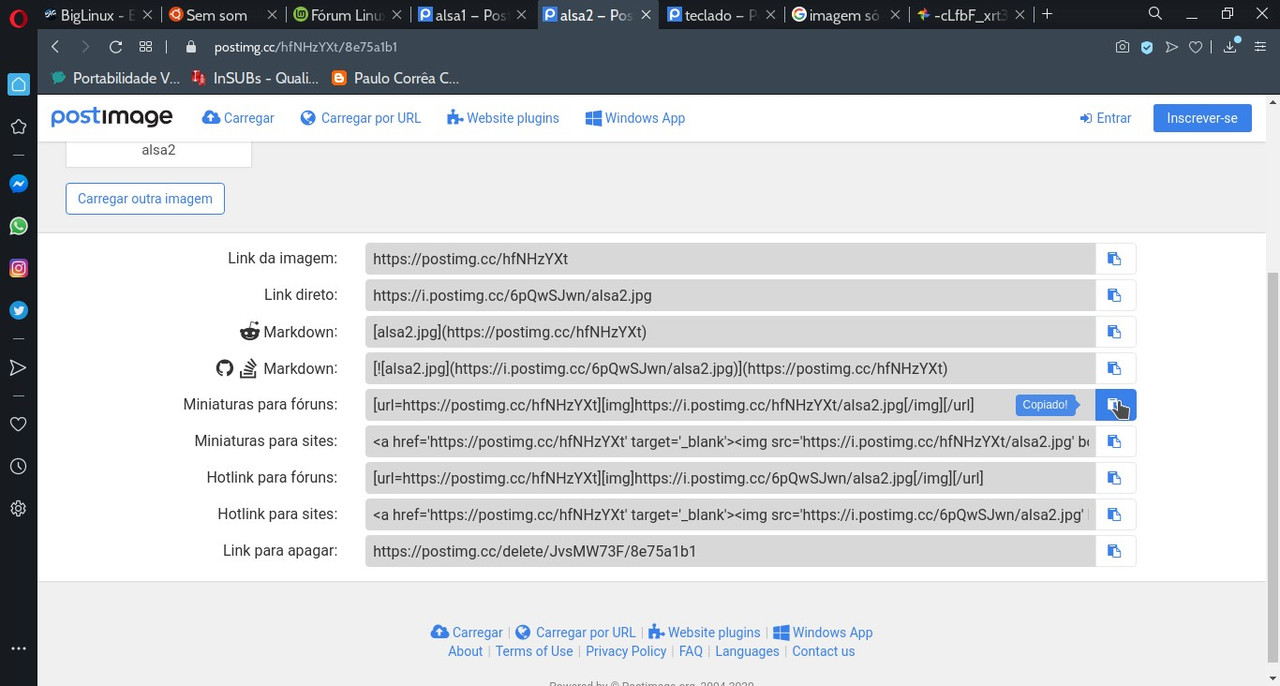Open the Languages footer link
This screenshot has height=686, width=1280.
747,651
